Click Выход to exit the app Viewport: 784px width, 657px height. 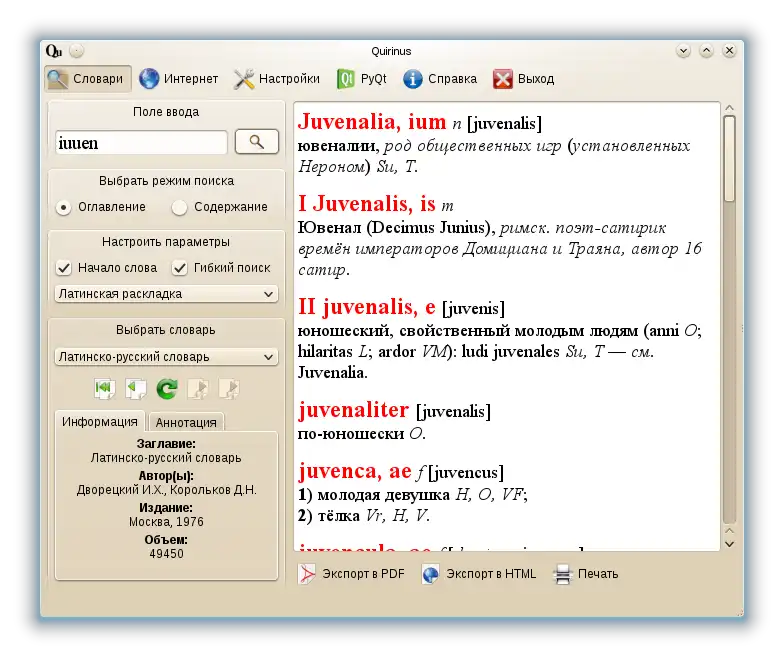[x=524, y=79]
